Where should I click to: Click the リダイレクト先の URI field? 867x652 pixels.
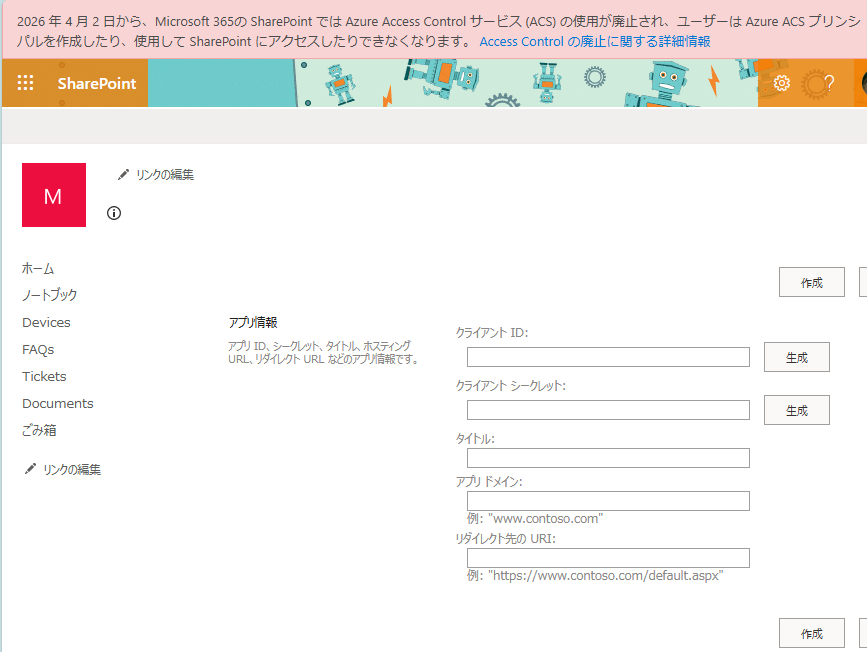(608, 557)
